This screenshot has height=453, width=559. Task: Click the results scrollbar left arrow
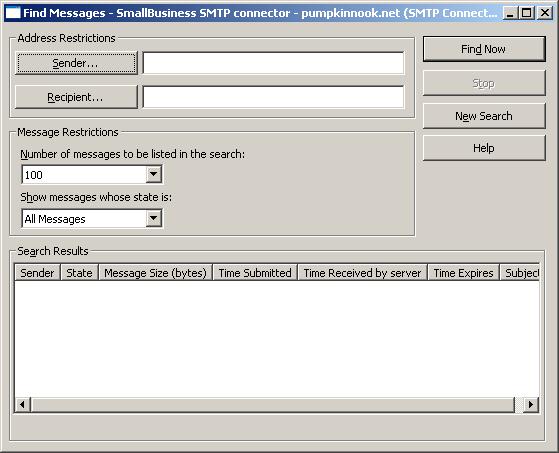(22, 405)
